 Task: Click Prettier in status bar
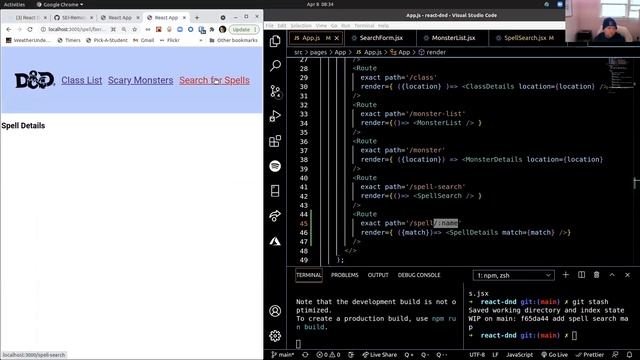coord(590,355)
